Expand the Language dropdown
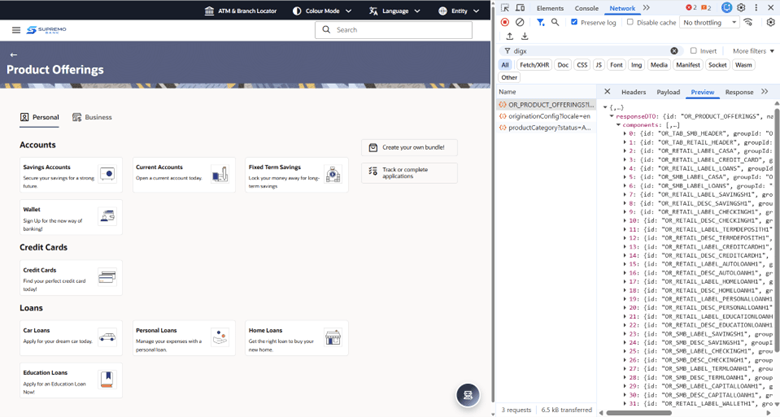The image size is (780, 417). [x=394, y=11]
